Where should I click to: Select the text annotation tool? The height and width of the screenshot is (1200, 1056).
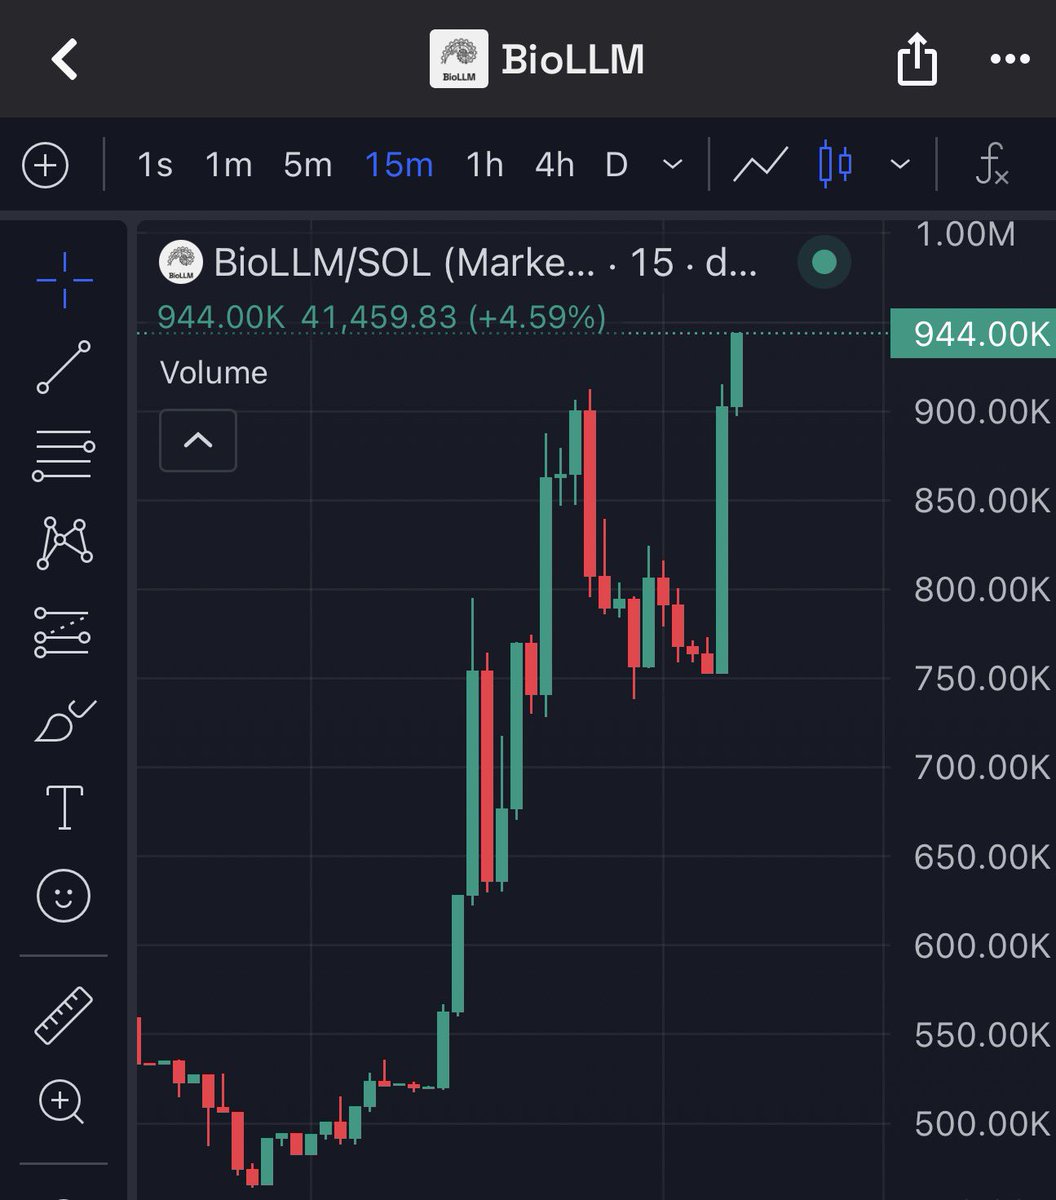click(65, 807)
